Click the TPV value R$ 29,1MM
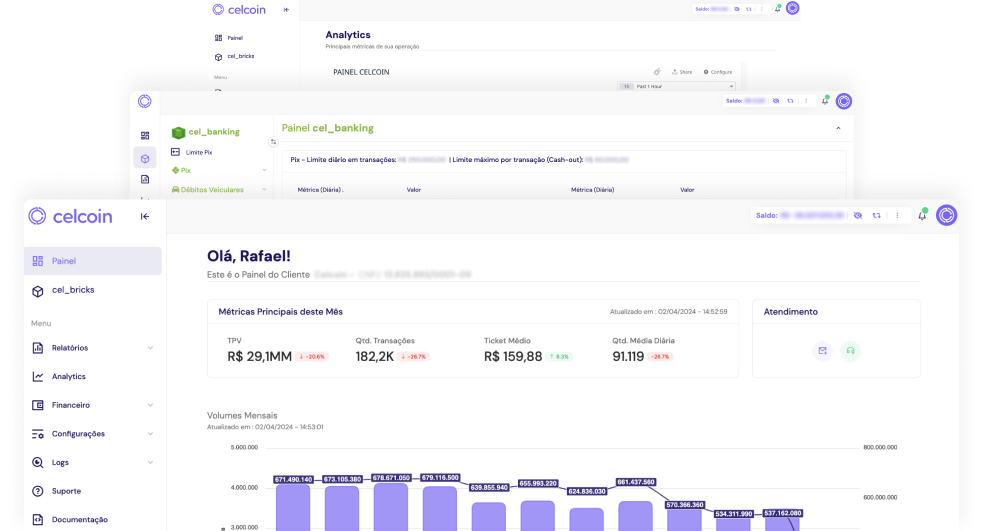 pyautogui.click(x=259, y=357)
